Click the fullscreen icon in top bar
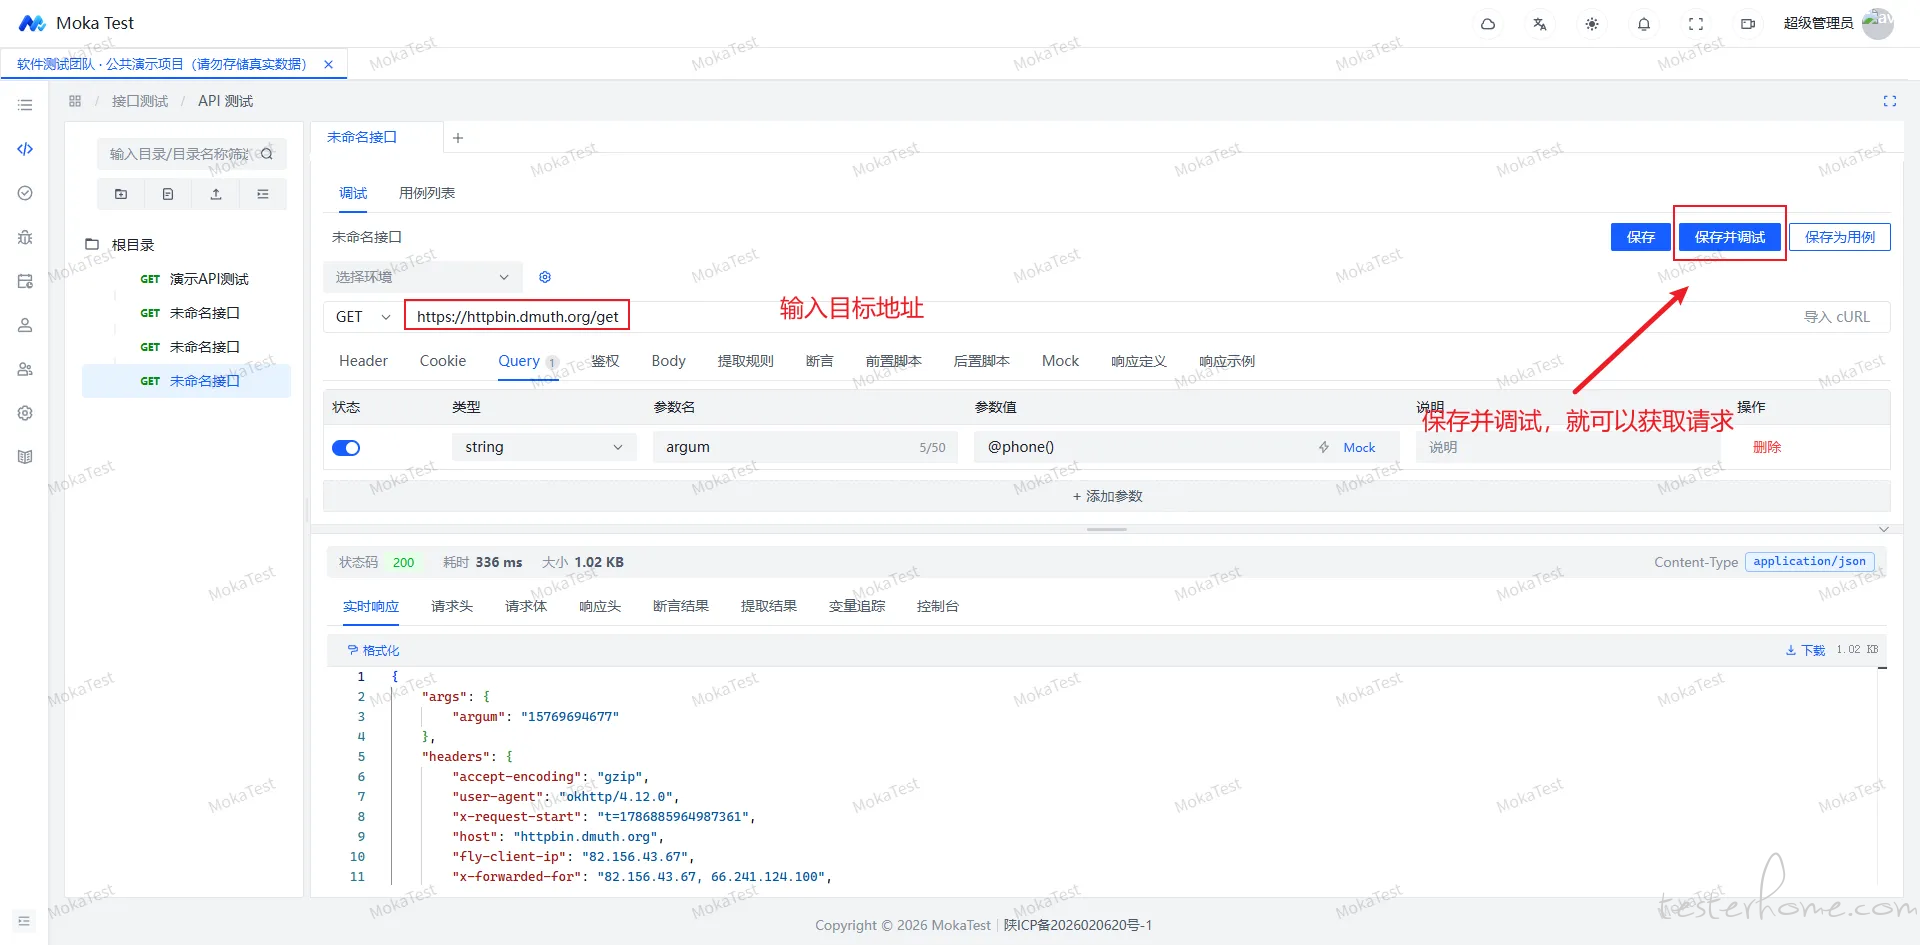1920x945 pixels. tap(1696, 24)
